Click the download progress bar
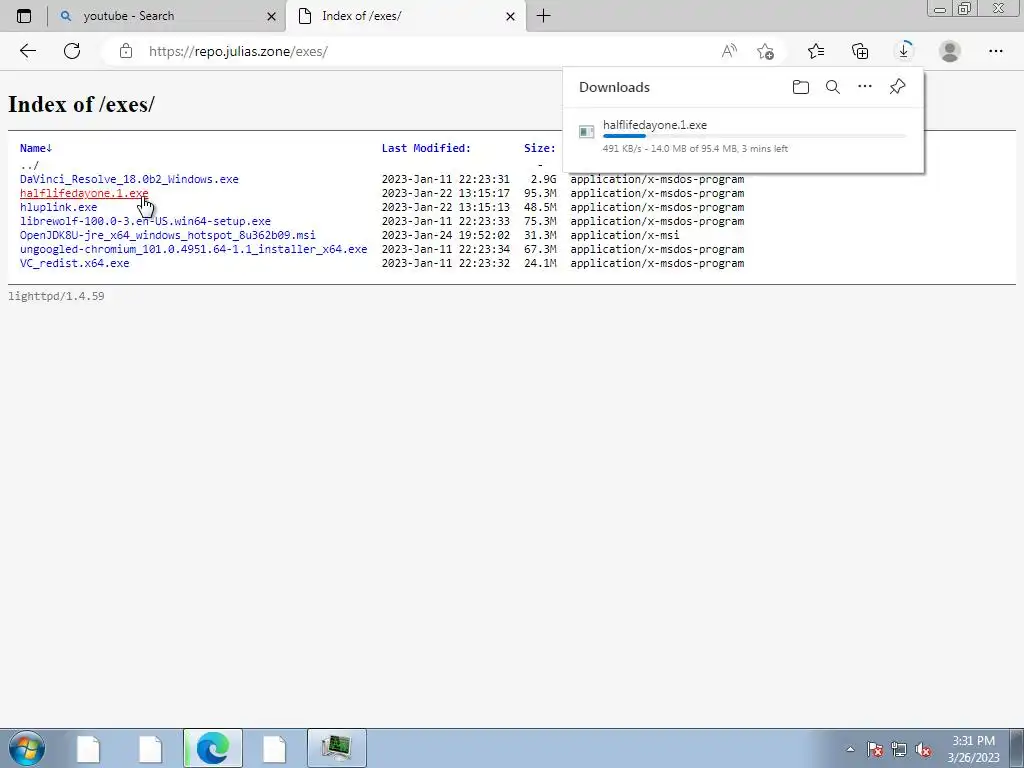The width and height of the screenshot is (1024, 768). (x=754, y=136)
